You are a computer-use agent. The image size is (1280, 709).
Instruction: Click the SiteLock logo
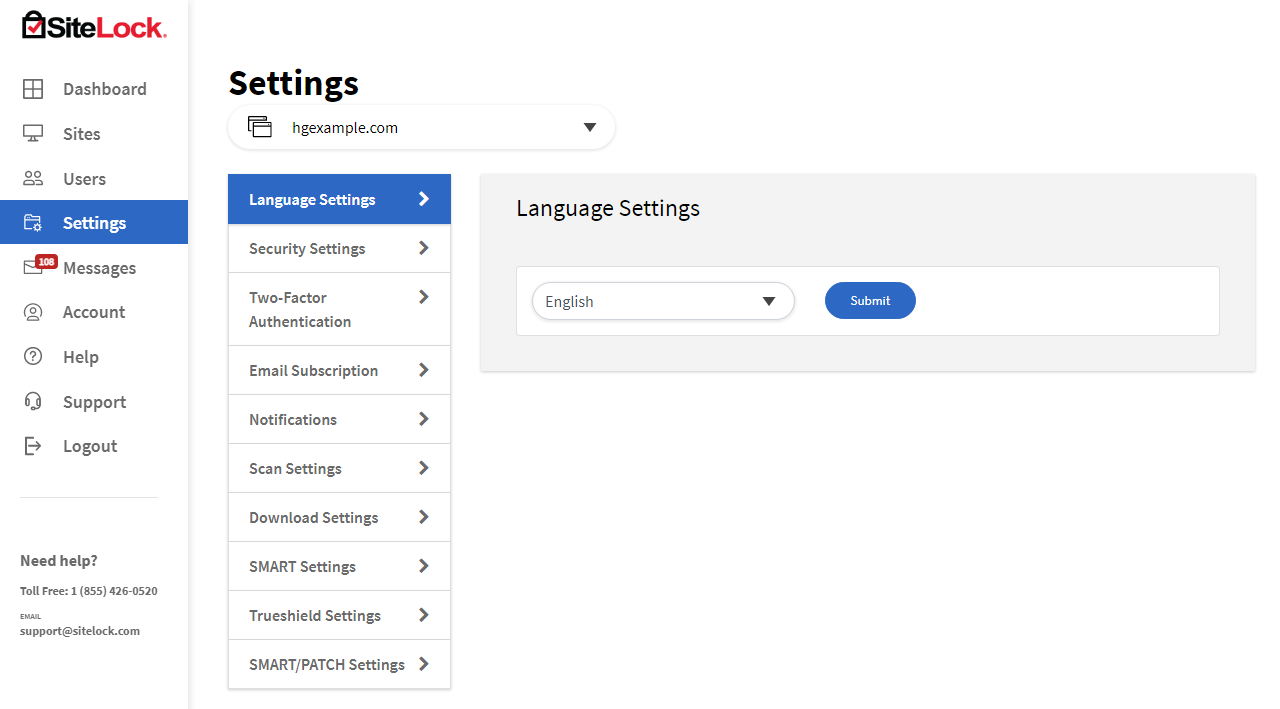point(94,25)
